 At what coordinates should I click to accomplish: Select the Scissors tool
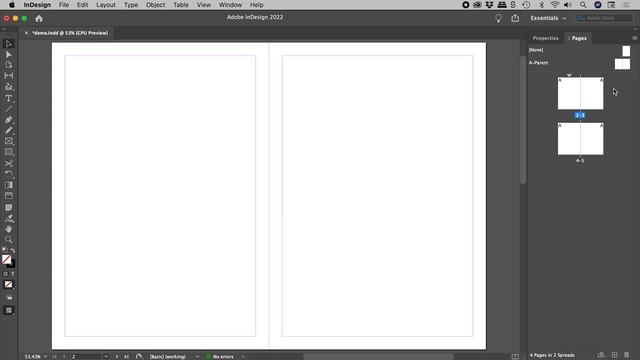click(9, 163)
